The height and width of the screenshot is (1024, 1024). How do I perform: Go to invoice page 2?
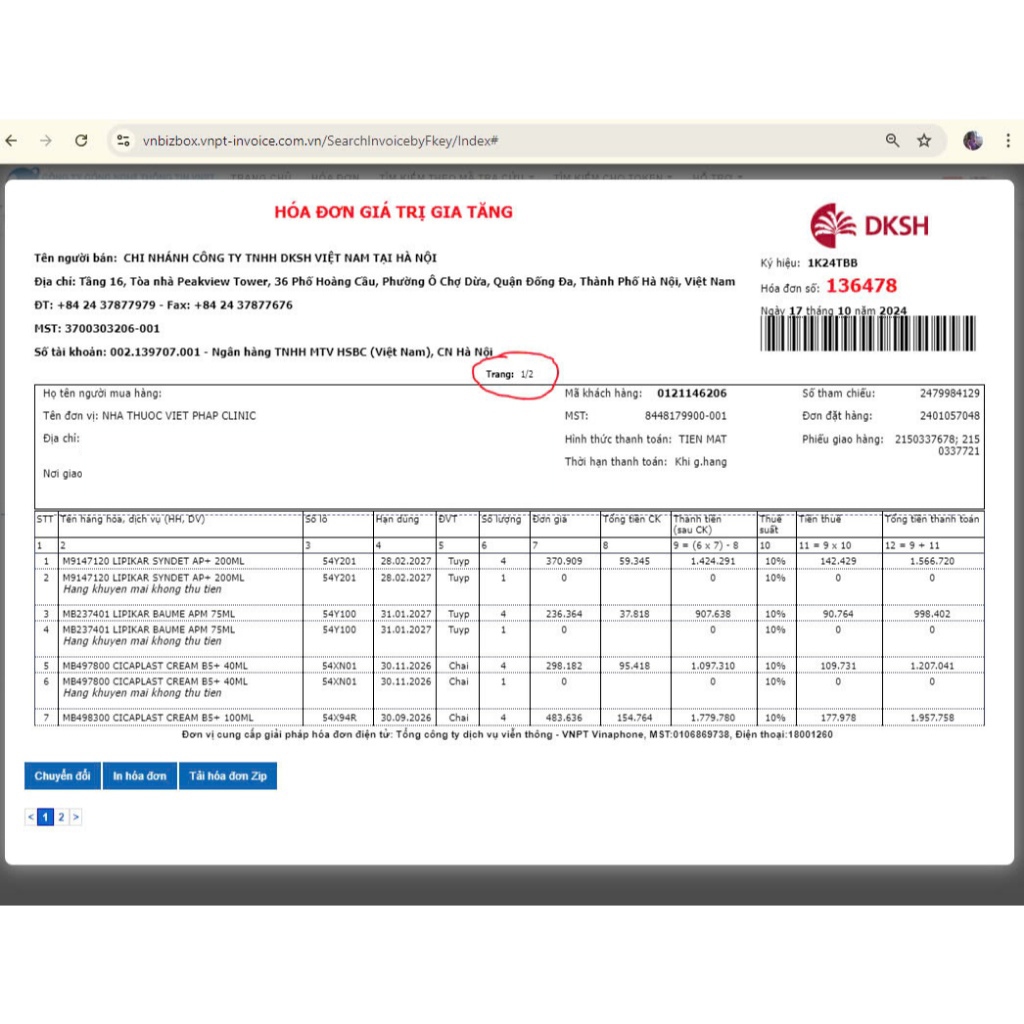(x=61, y=817)
